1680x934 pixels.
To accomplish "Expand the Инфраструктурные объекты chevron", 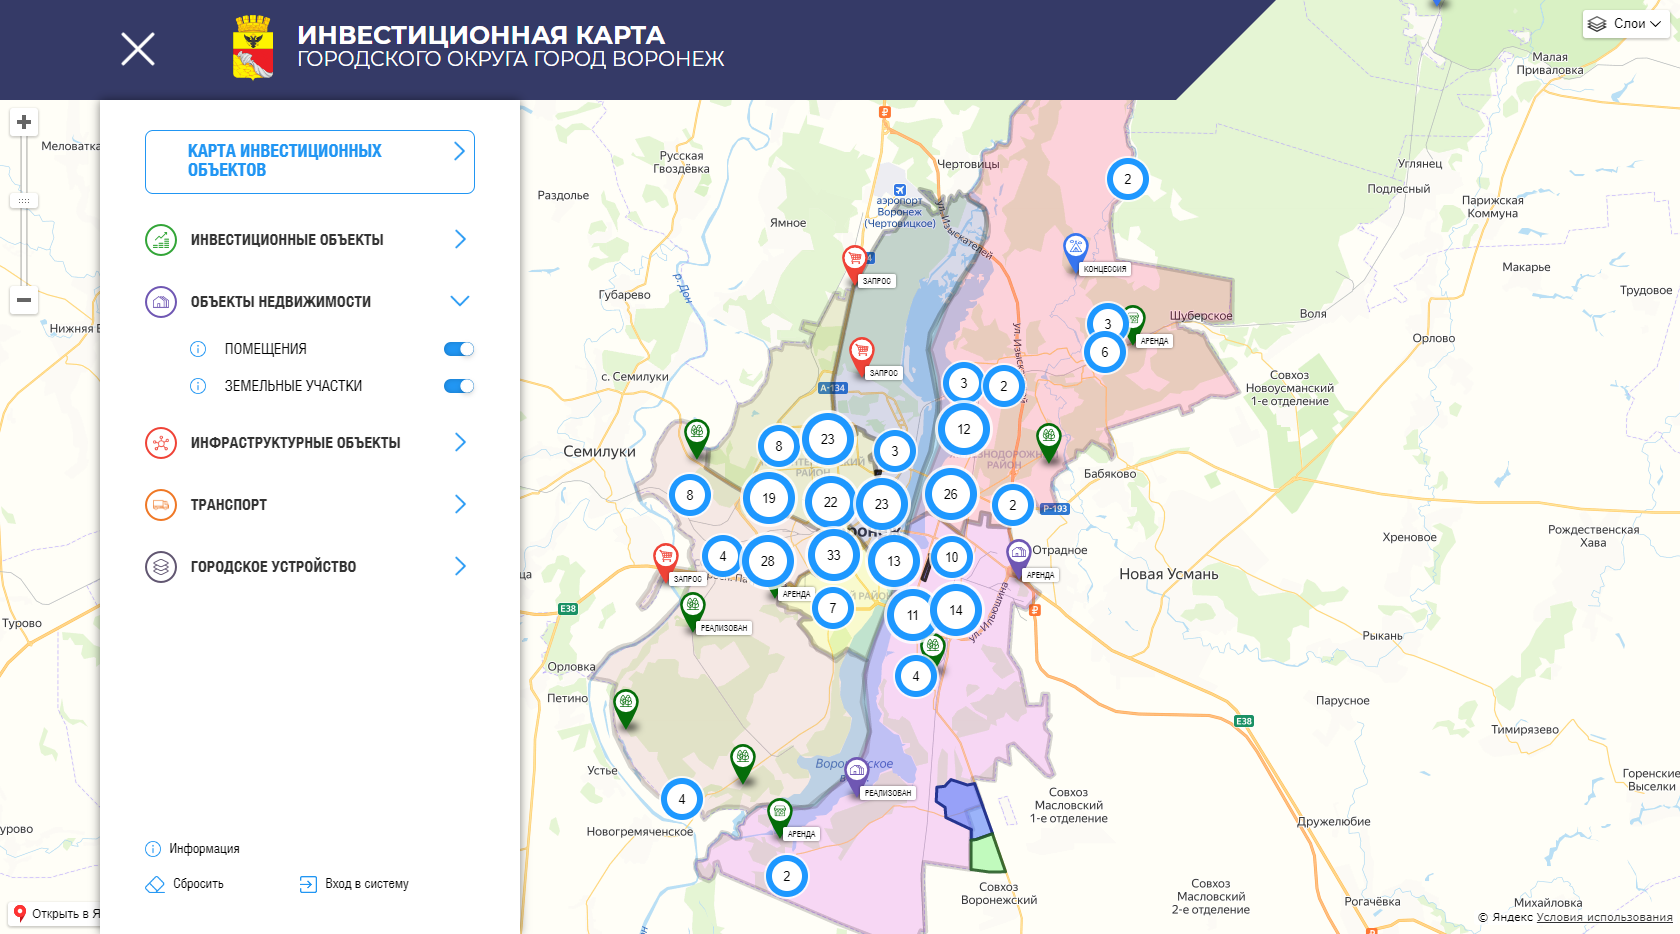I will point(460,442).
